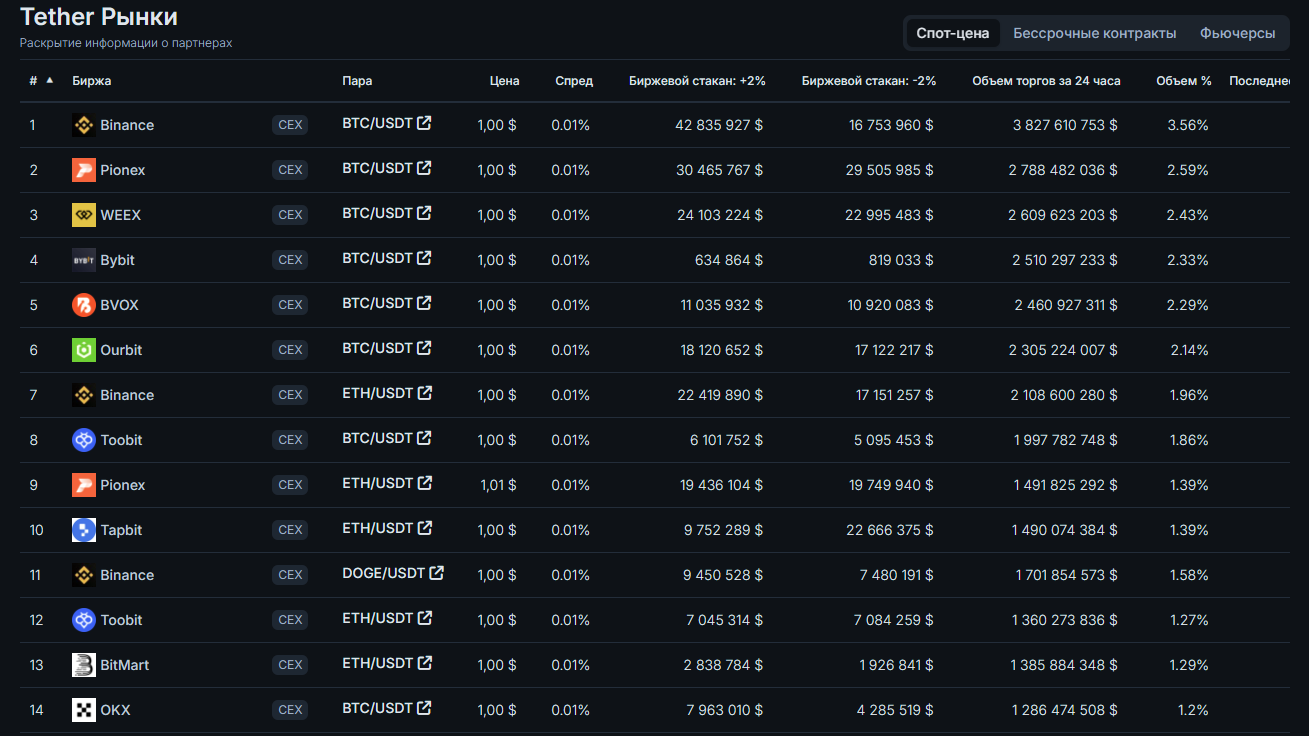Click the Toobit logo in row 12

tap(84, 620)
